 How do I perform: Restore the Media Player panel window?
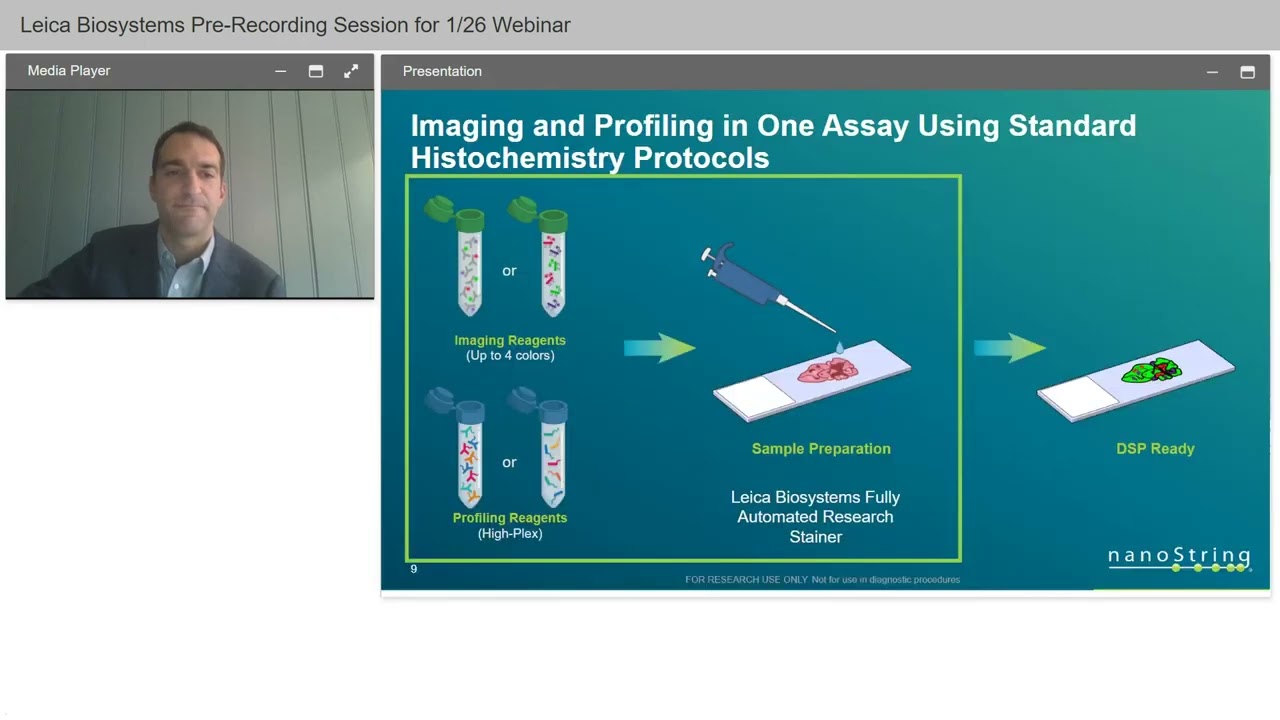316,71
